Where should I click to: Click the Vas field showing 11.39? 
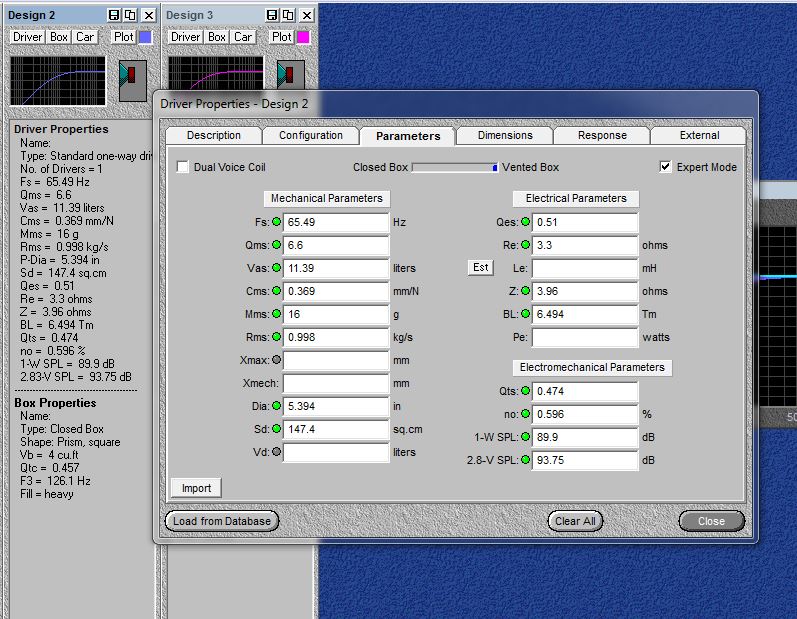(x=336, y=268)
